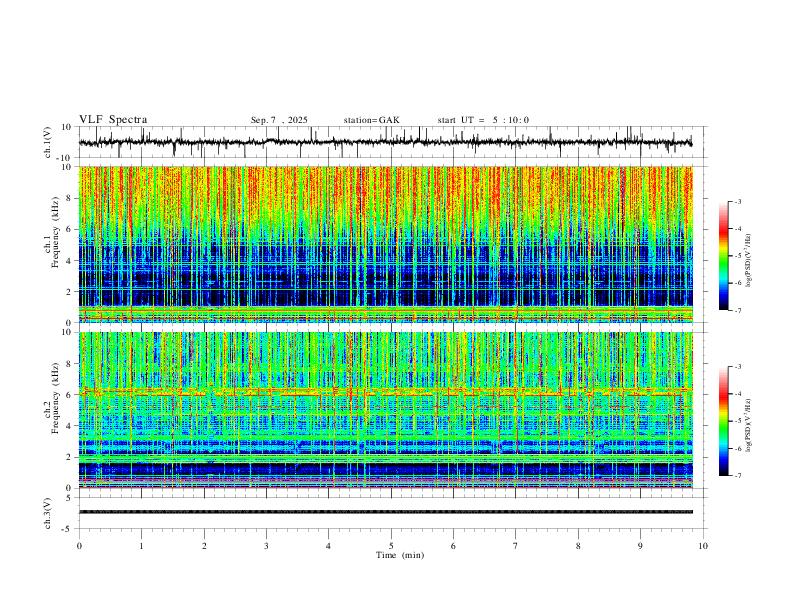Click the "ch.3(V)" axis label
The image size is (792, 612).
[48, 514]
